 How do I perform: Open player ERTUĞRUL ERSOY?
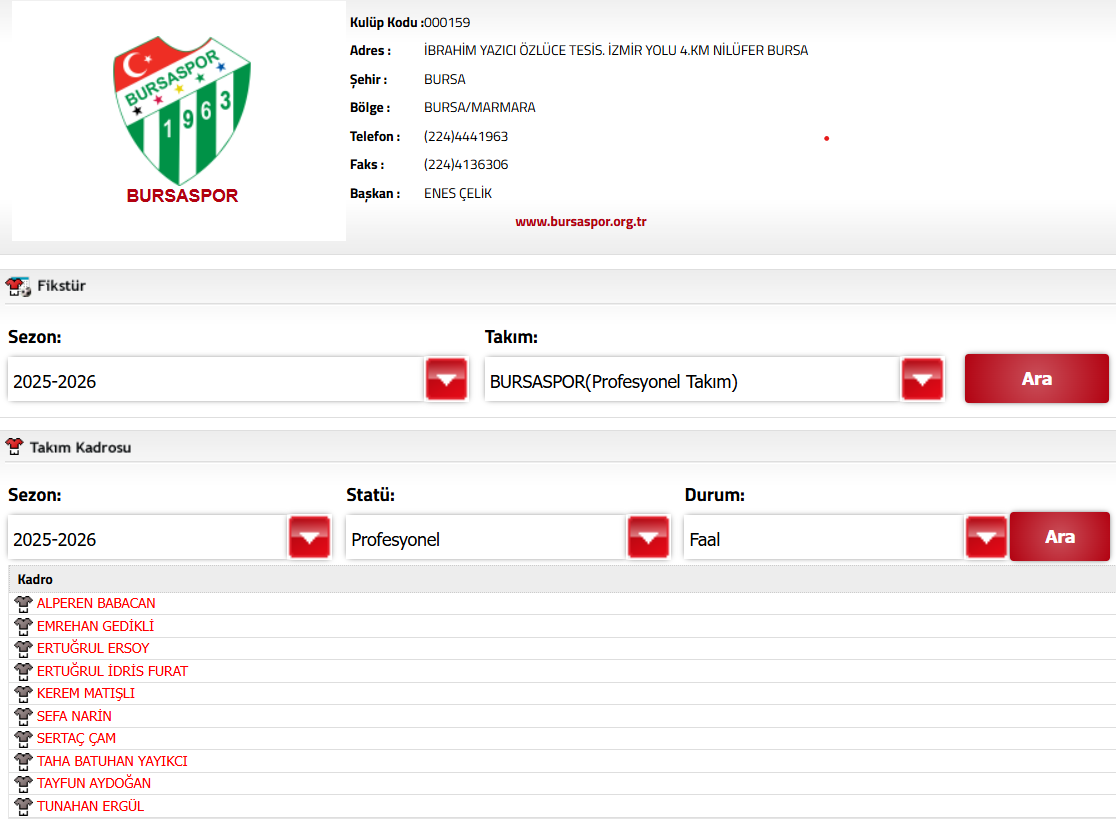93,648
